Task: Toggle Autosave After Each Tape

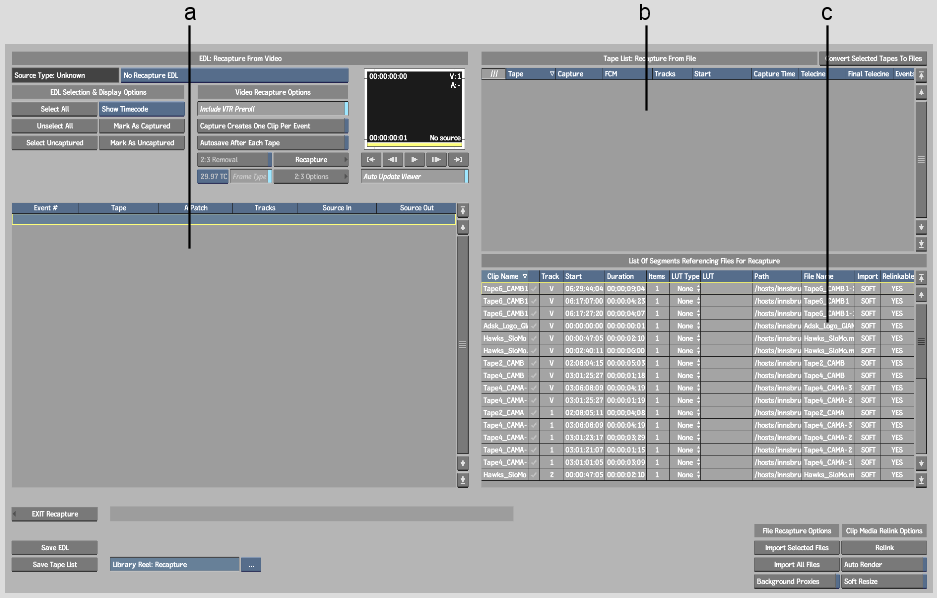Action: 273,143
